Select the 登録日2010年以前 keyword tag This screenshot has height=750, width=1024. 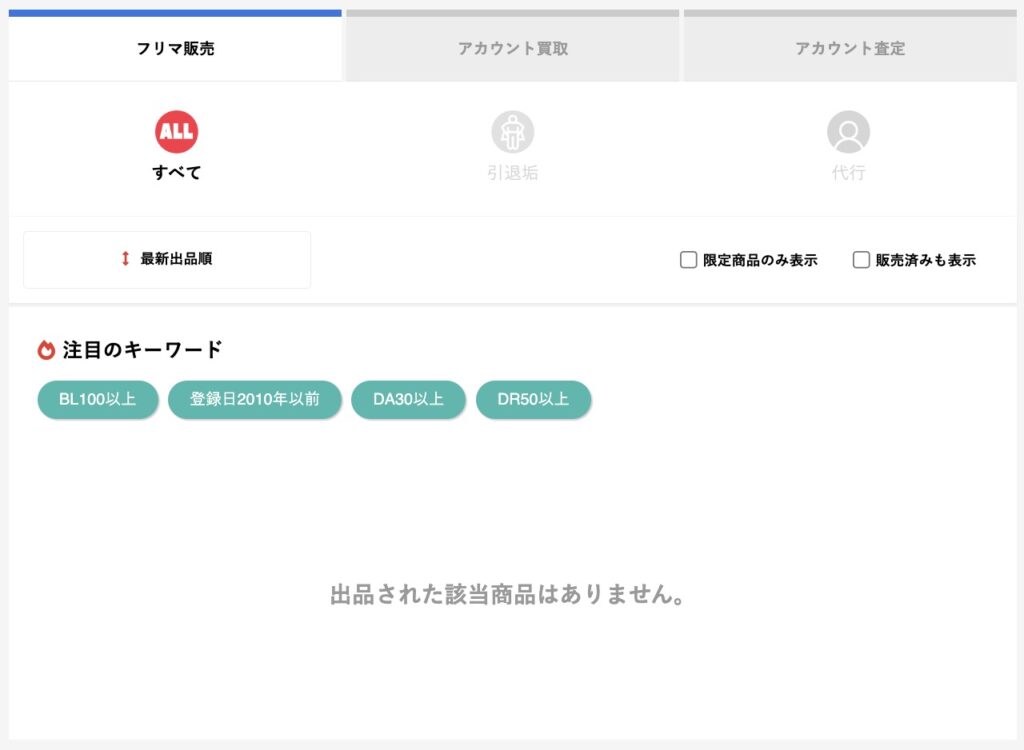click(255, 399)
